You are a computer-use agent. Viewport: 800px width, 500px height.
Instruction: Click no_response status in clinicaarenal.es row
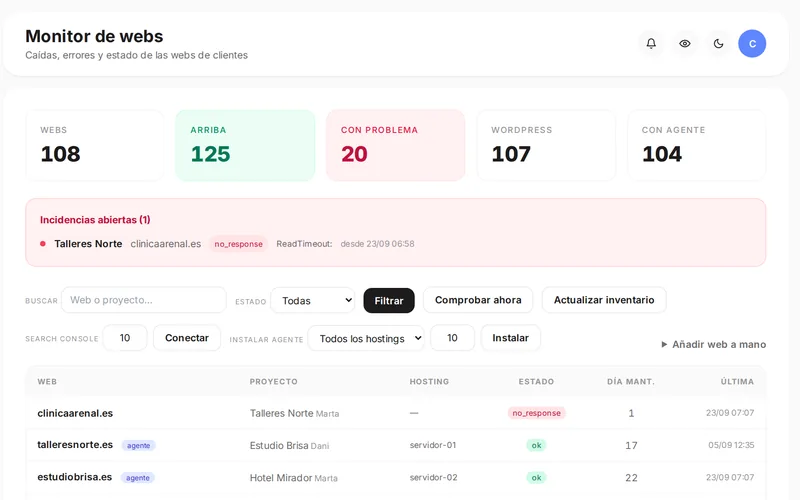click(536, 413)
